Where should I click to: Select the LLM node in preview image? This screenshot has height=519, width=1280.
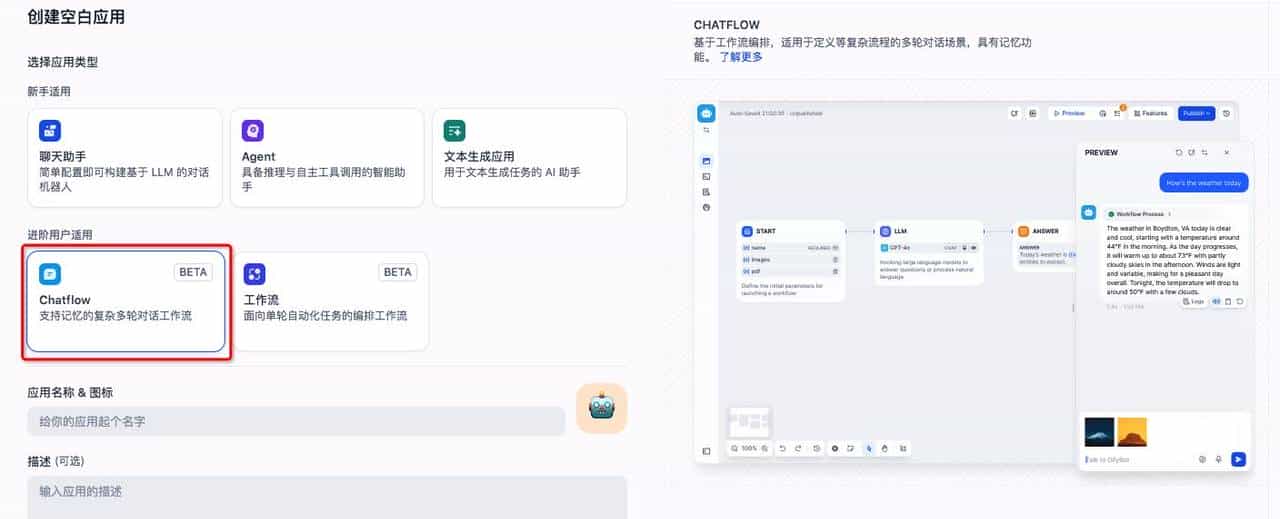929,253
